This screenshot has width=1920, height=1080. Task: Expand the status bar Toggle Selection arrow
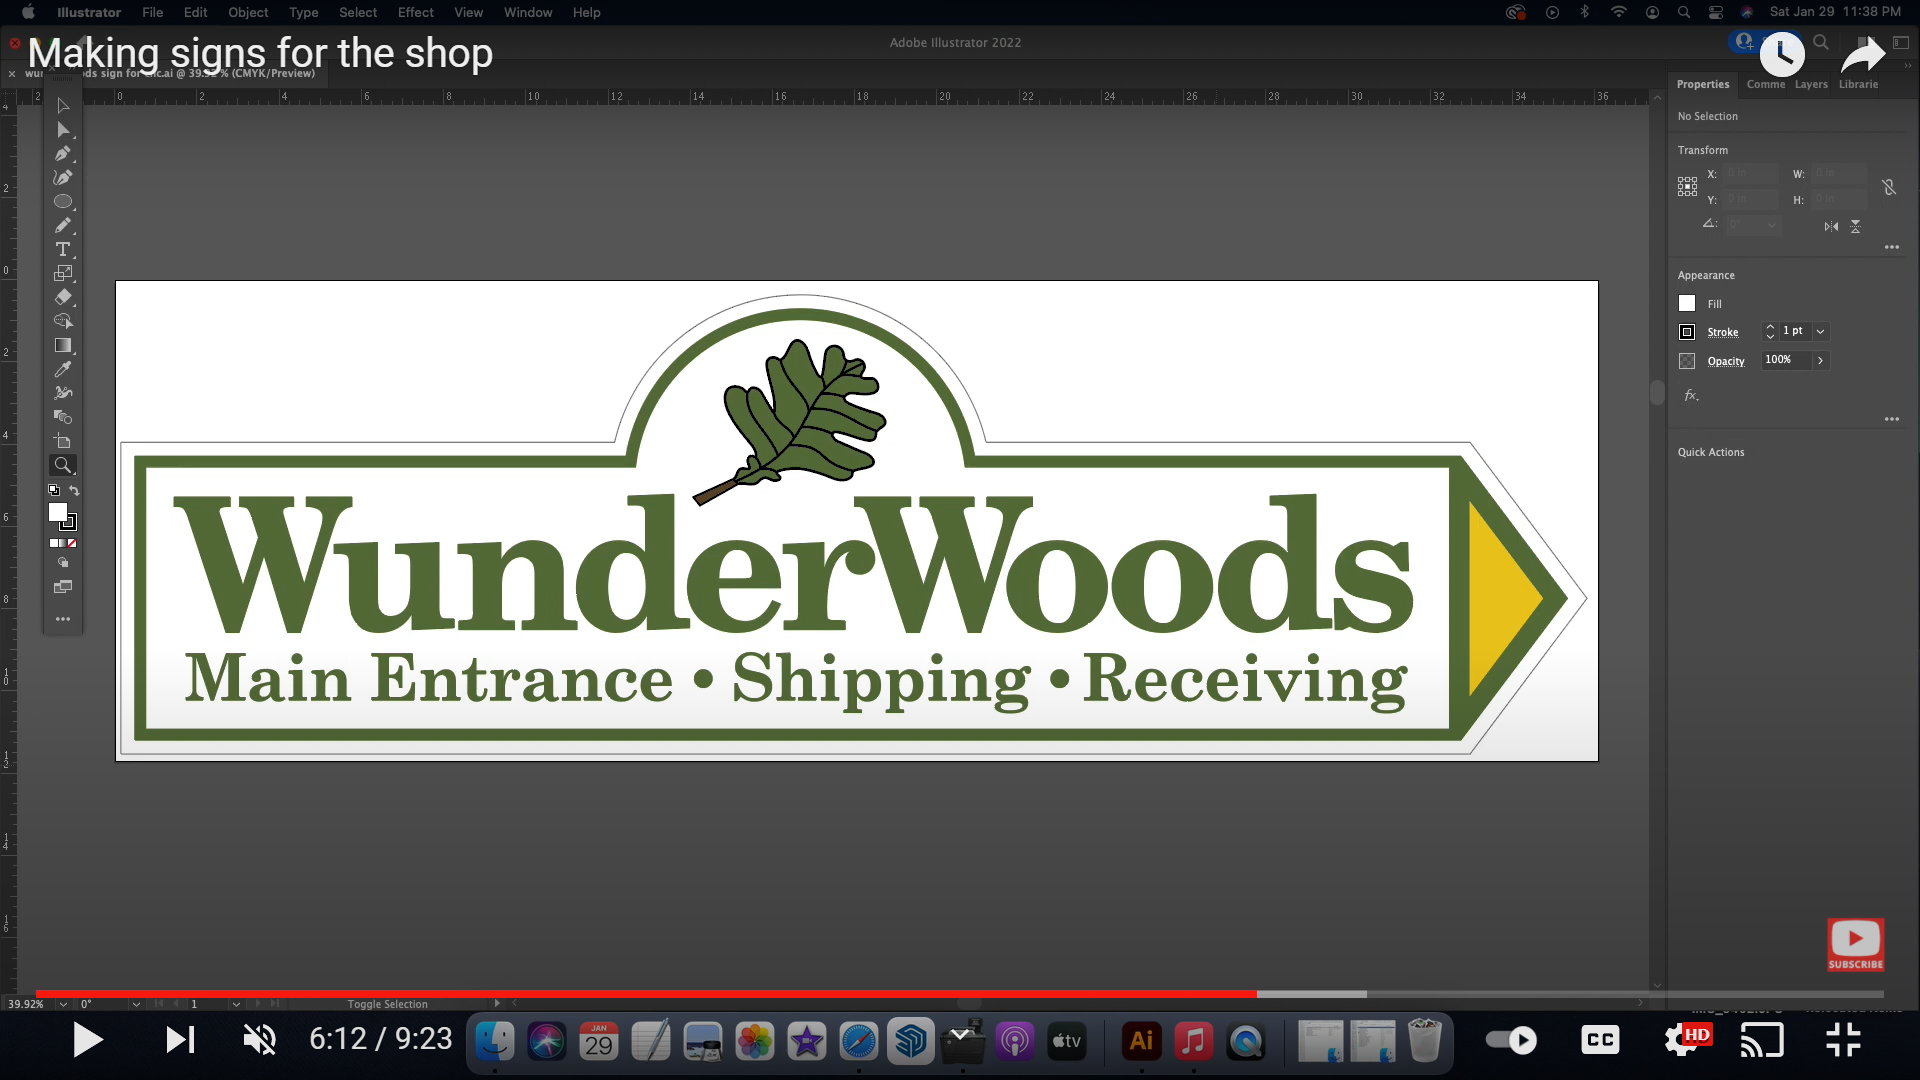coord(497,1004)
